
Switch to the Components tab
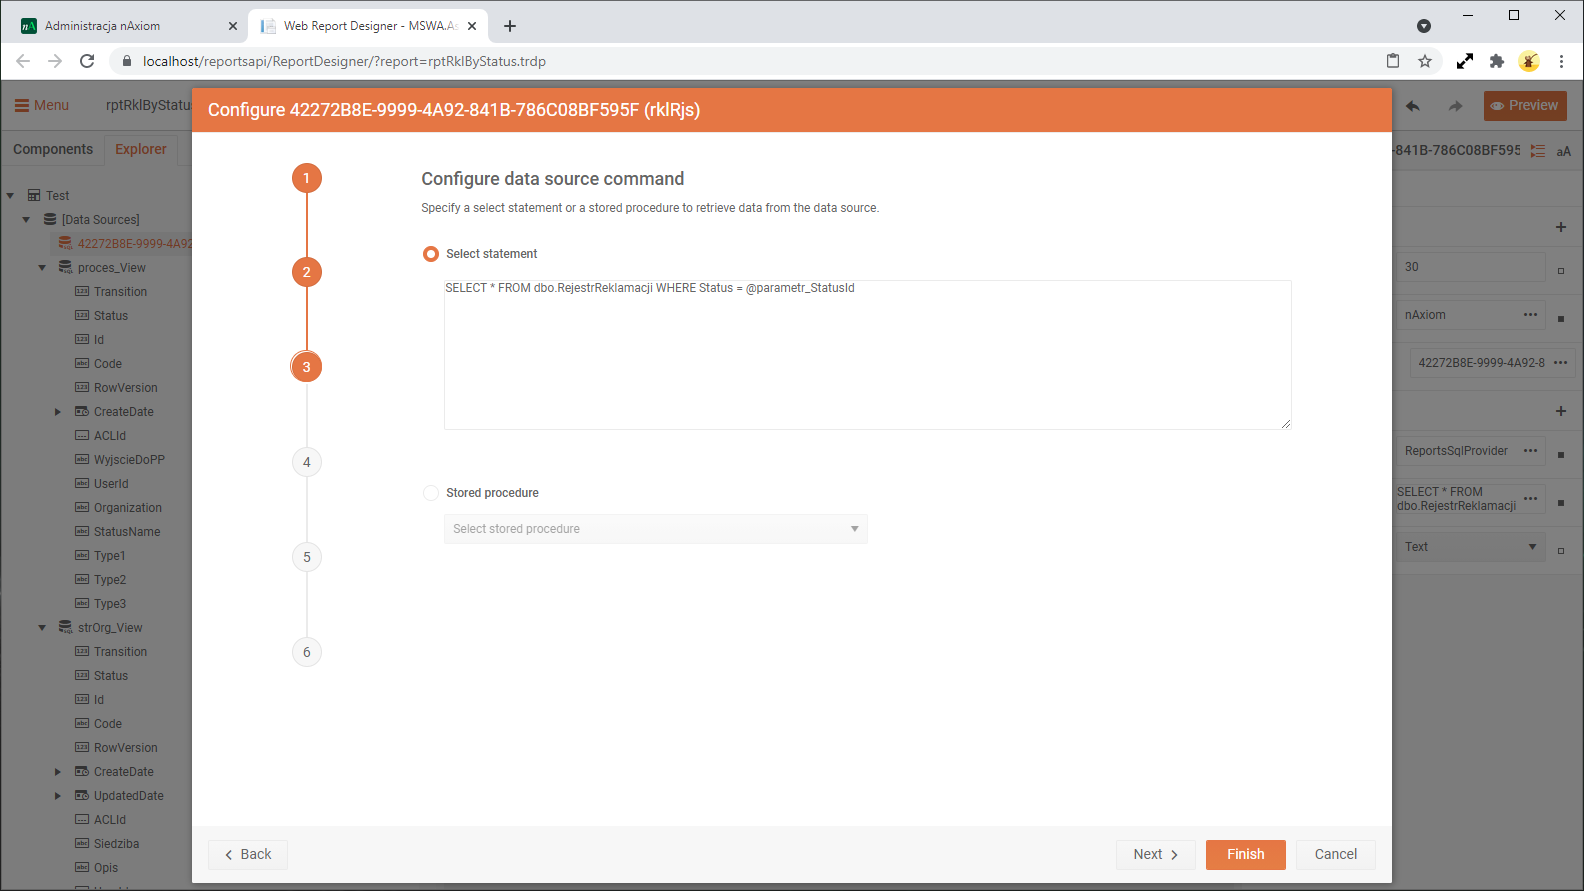[53, 149]
